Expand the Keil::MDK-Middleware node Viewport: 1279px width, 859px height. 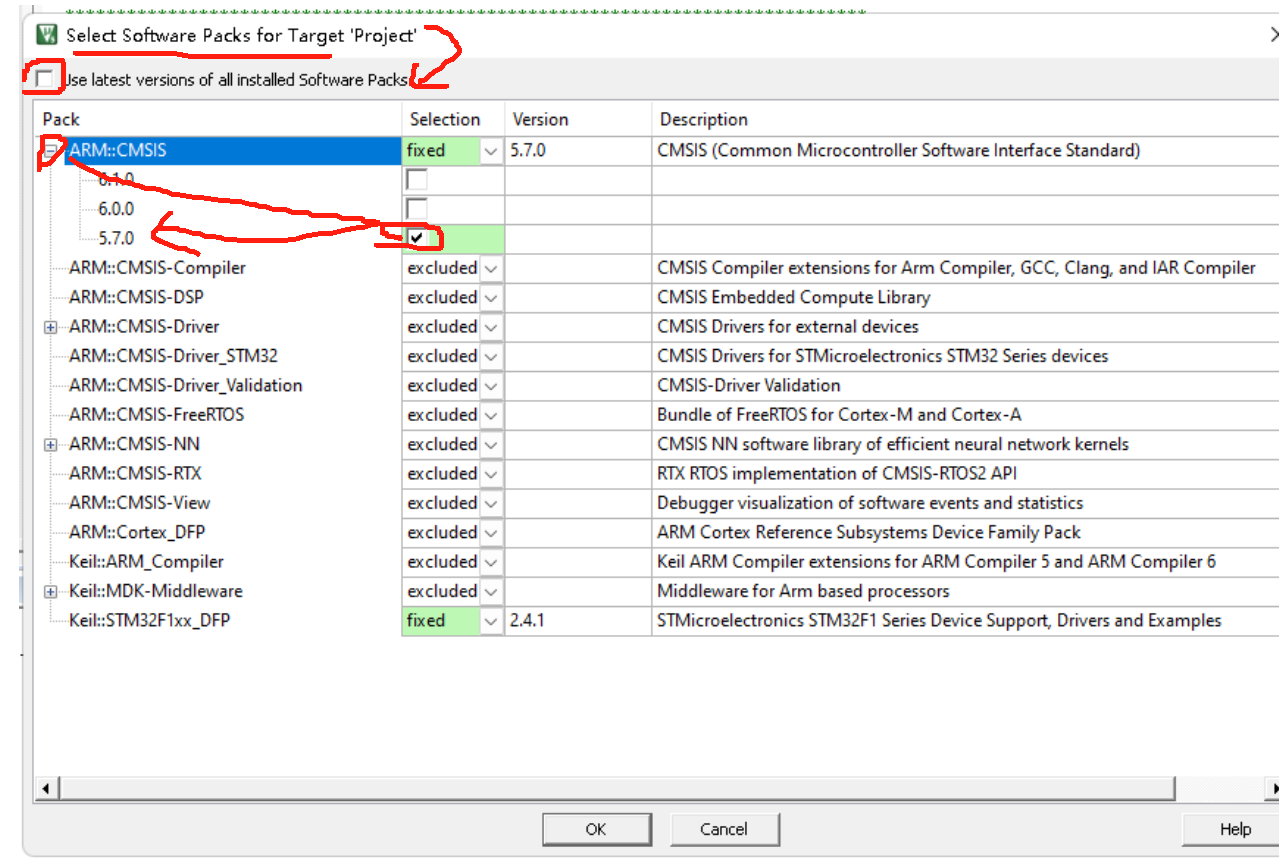click(50, 591)
